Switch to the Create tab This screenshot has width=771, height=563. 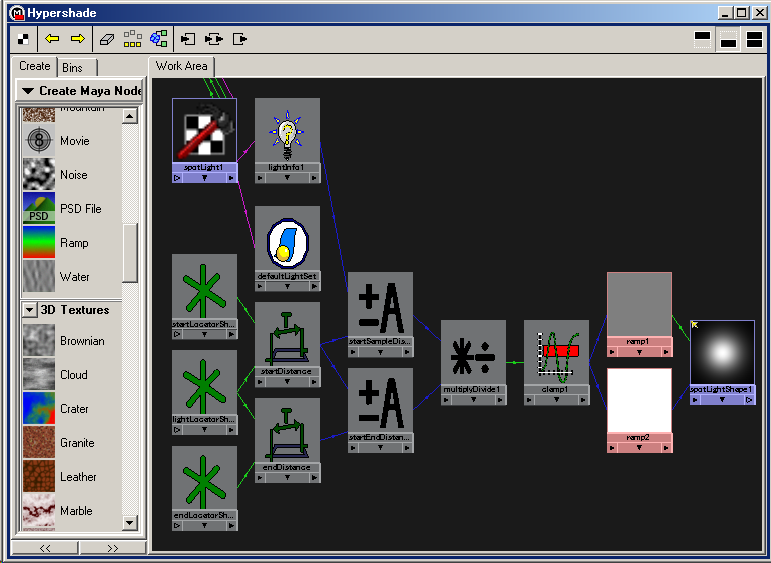[34, 66]
